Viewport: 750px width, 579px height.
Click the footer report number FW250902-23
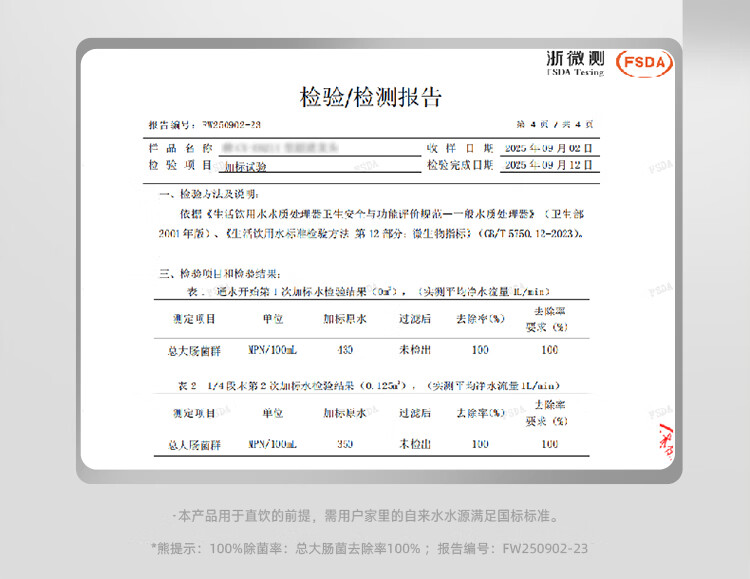tap(544, 548)
